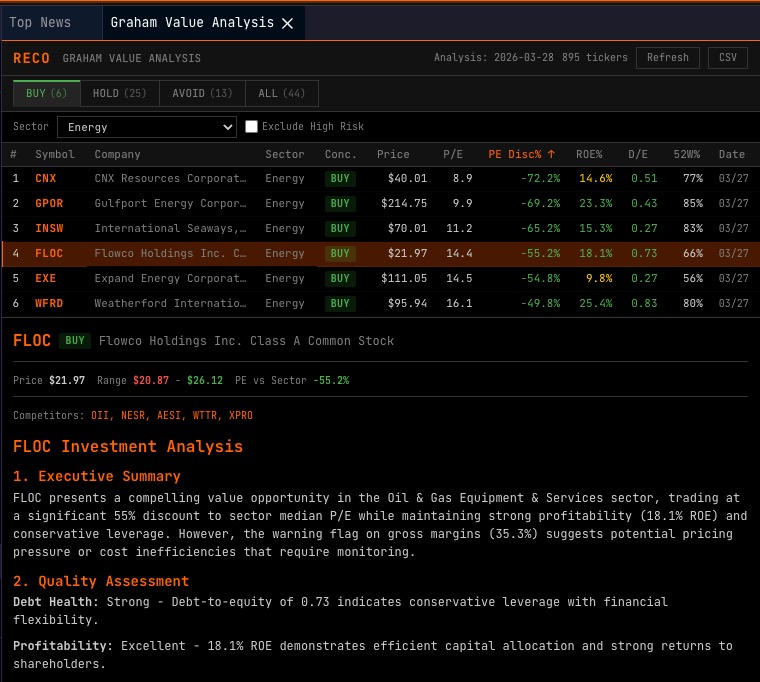Open competitor OII link

click(x=99, y=415)
